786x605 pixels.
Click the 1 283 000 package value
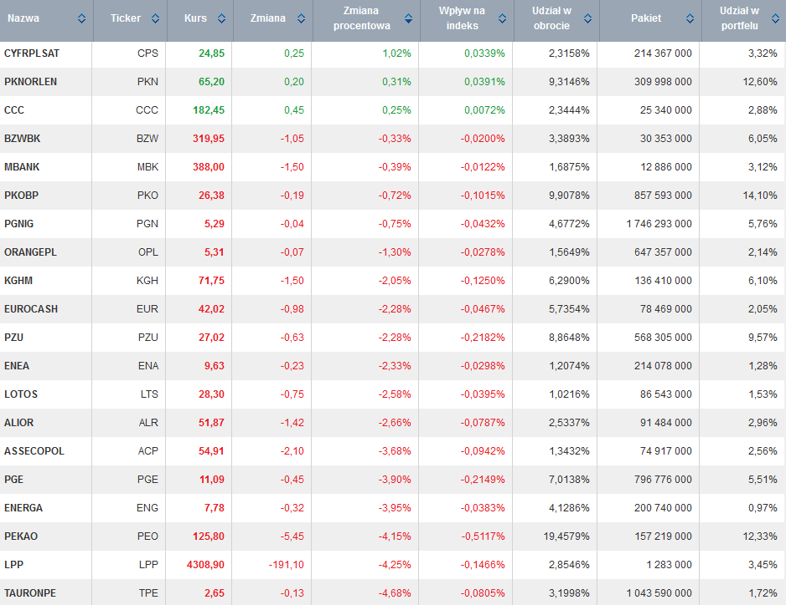pyautogui.click(x=669, y=564)
